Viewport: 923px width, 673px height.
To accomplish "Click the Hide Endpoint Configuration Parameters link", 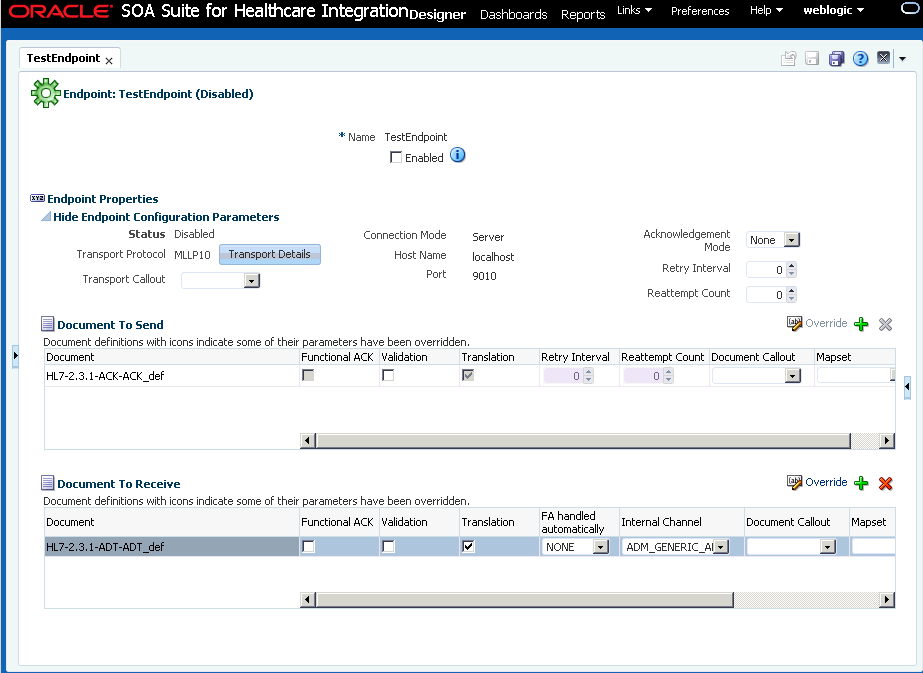I will pos(166,217).
